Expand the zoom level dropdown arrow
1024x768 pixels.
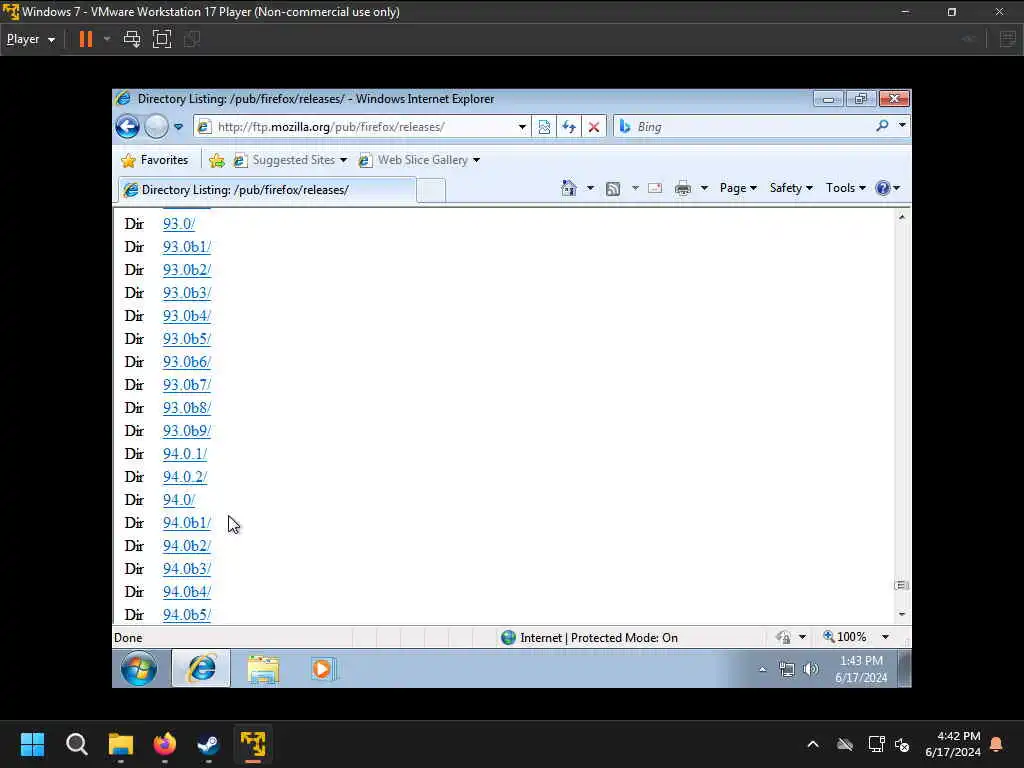886,637
